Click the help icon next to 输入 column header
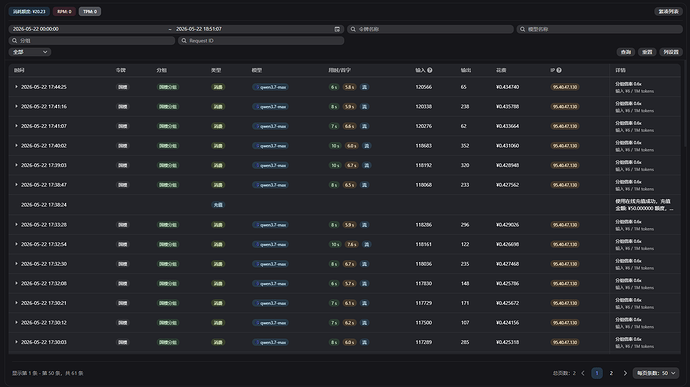 click(429, 70)
